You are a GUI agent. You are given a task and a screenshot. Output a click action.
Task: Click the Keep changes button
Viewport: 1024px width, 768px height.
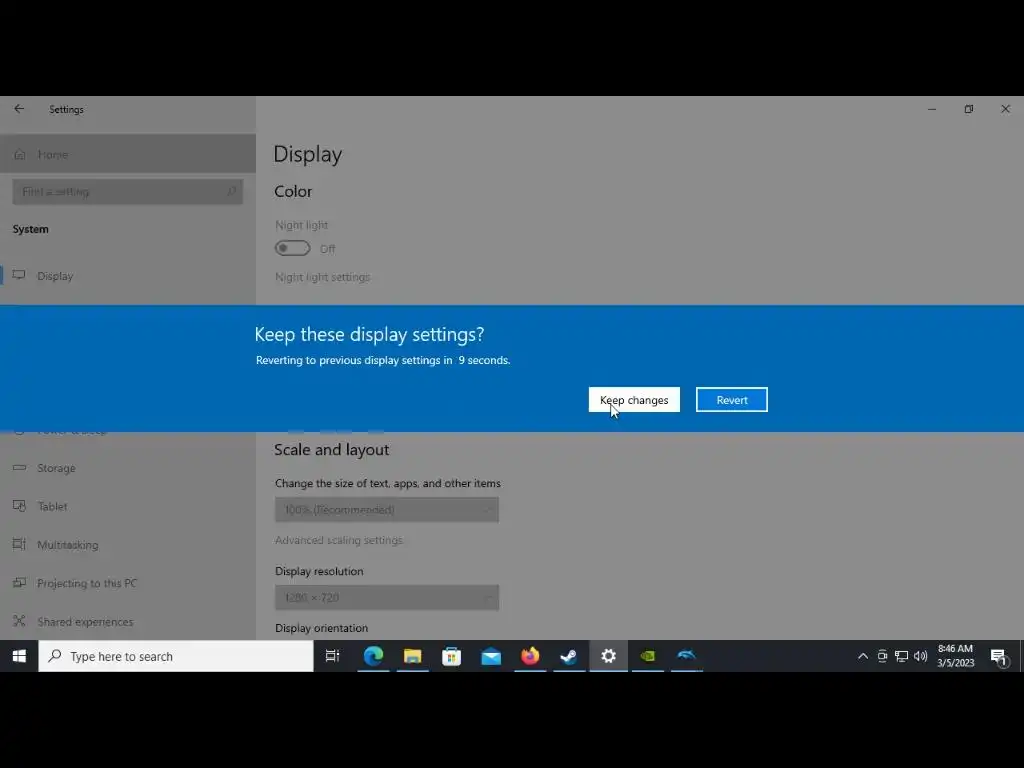(634, 400)
